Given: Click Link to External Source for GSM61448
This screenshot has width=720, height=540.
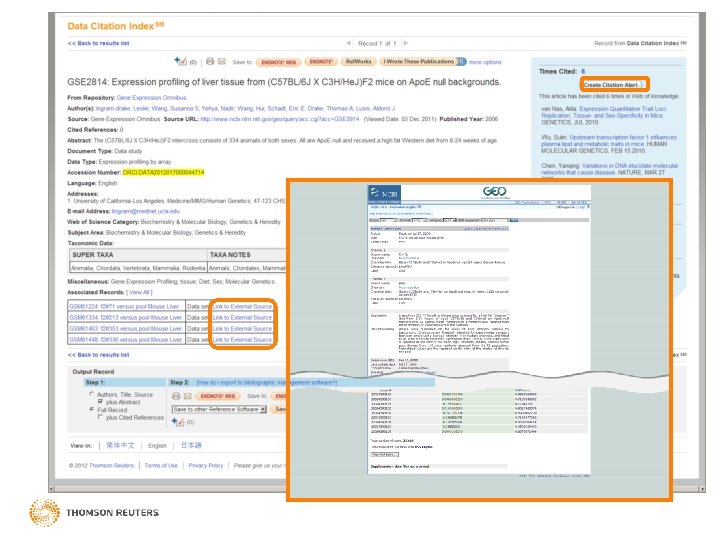Looking at the screenshot, I should tap(242, 340).
